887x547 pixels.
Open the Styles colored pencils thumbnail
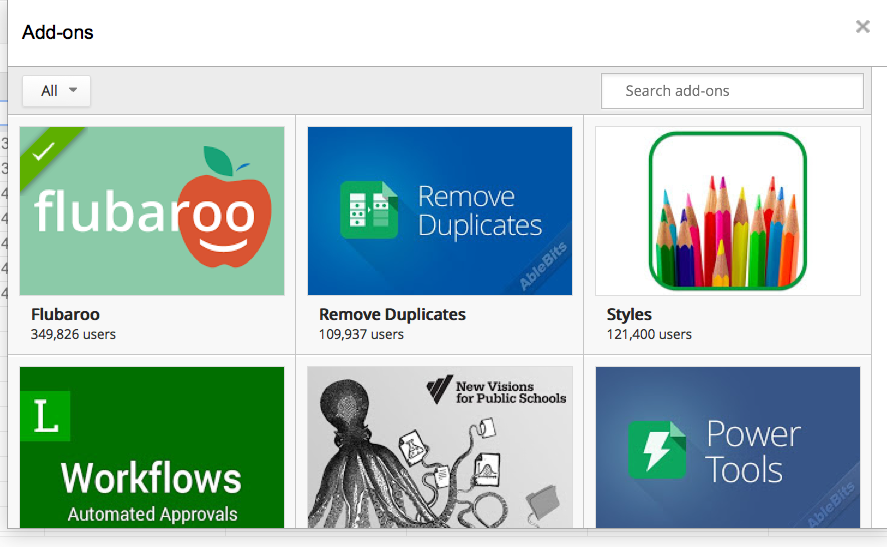tap(727, 210)
